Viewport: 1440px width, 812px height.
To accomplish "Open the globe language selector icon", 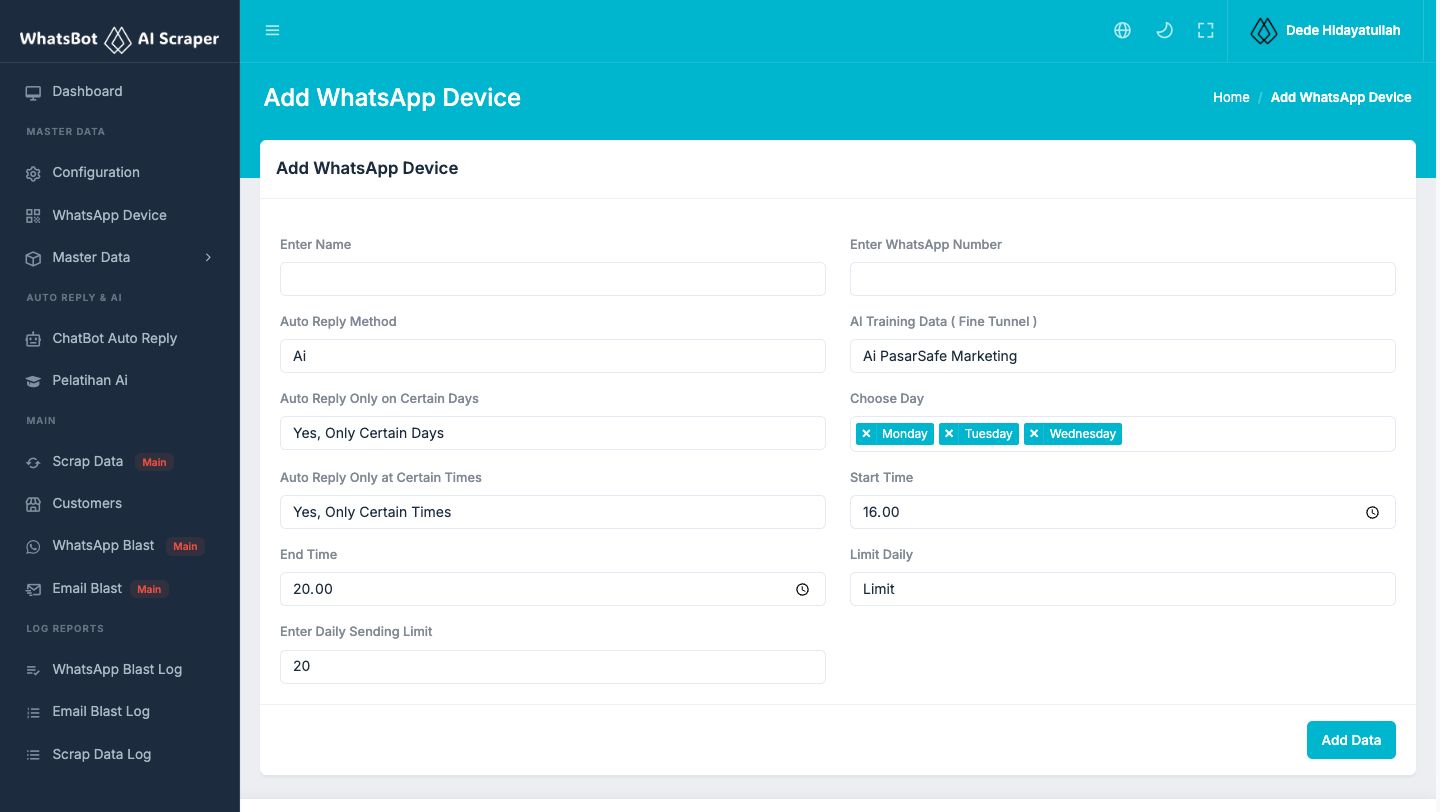I will 1122,30.
